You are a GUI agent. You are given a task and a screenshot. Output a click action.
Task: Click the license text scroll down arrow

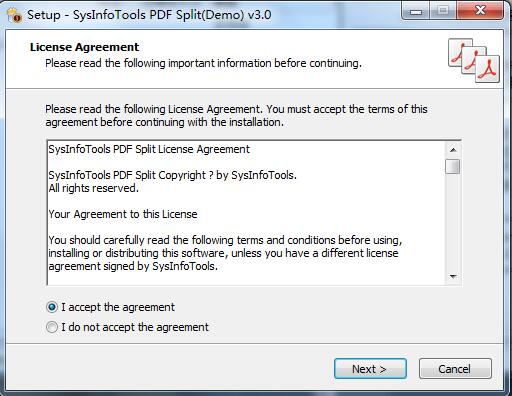pyautogui.click(x=453, y=276)
